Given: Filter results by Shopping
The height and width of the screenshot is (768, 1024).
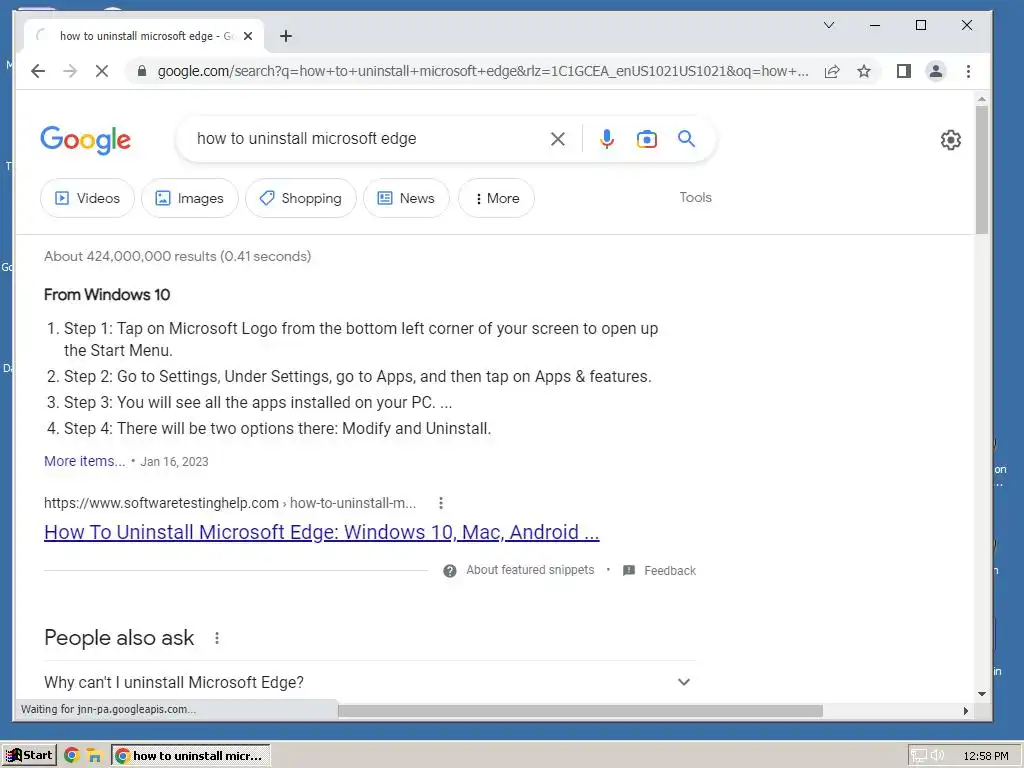Looking at the screenshot, I should (301, 198).
